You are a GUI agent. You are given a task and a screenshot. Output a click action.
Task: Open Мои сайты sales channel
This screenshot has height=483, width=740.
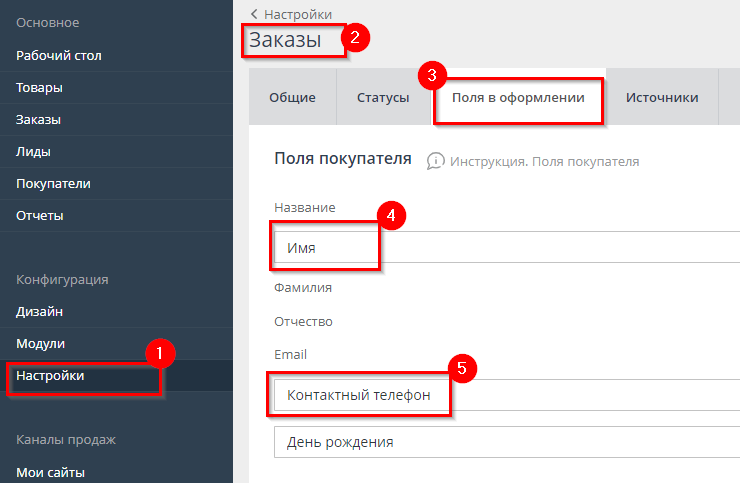51,472
